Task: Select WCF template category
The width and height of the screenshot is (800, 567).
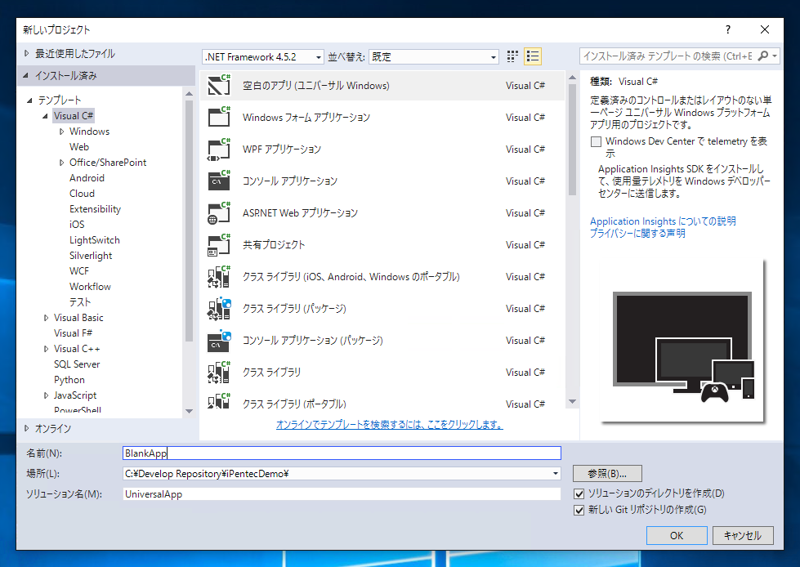Action: (x=79, y=271)
